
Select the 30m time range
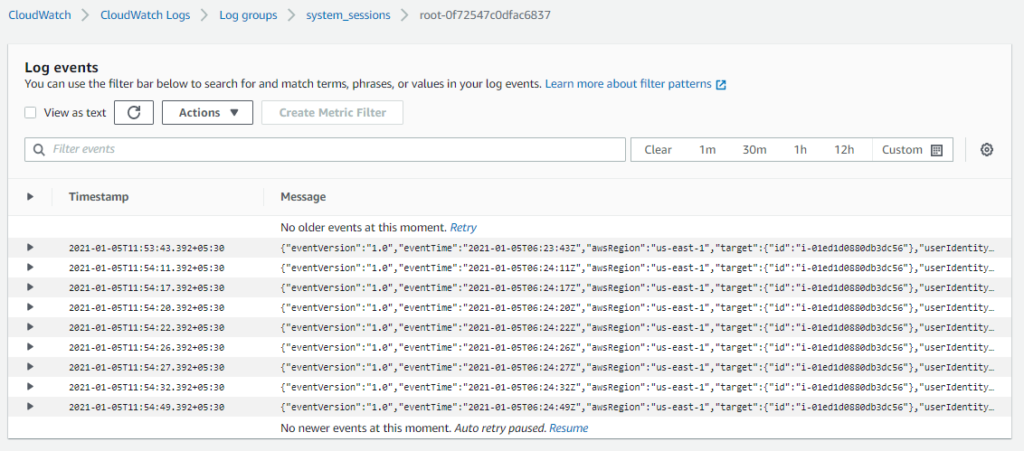754,149
